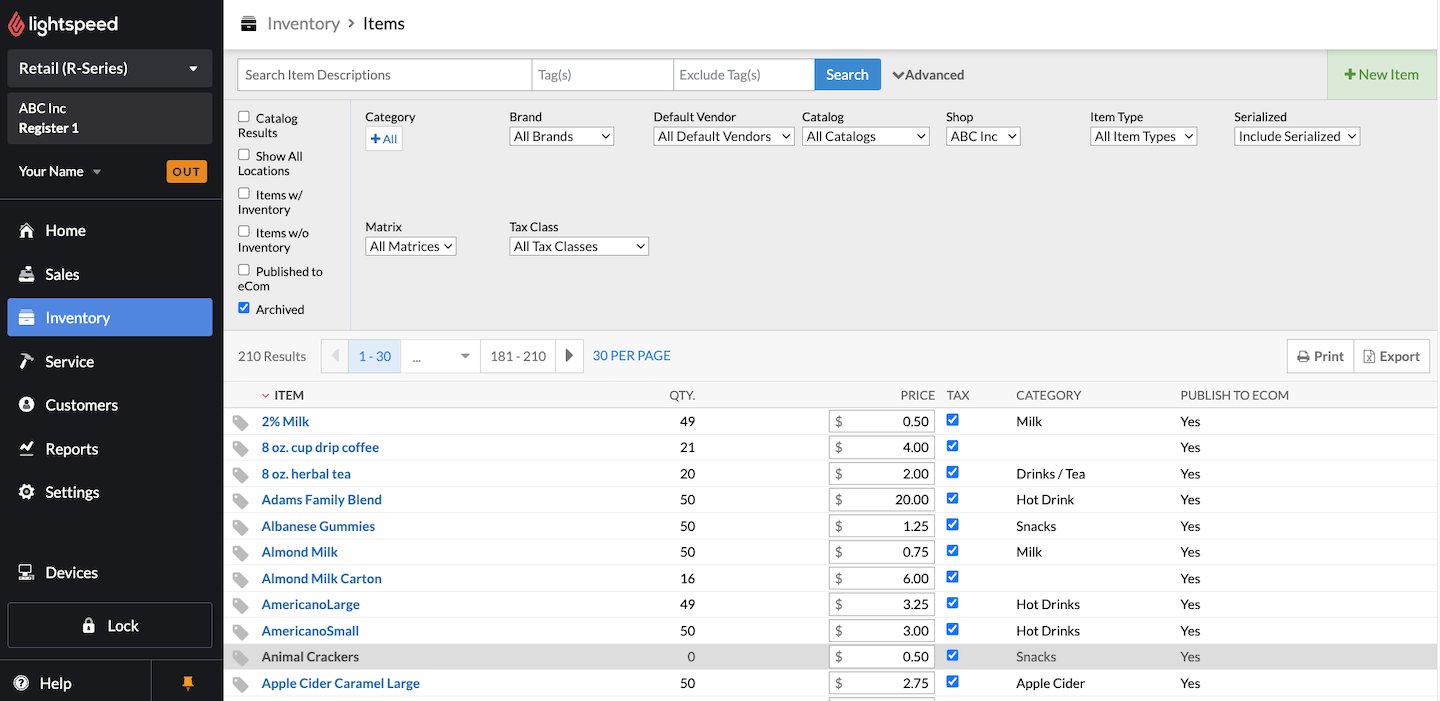1440x701 pixels.
Task: Open the All Brands dropdown
Action: (x=561, y=136)
